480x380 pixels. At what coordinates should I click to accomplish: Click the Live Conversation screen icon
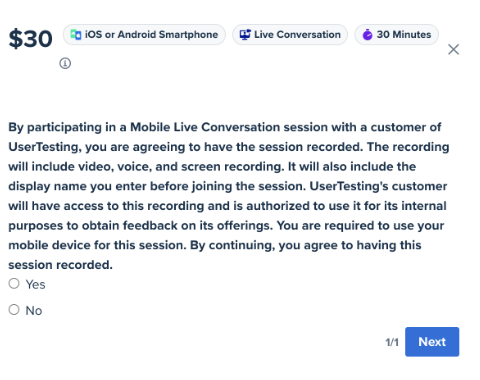coord(245,34)
